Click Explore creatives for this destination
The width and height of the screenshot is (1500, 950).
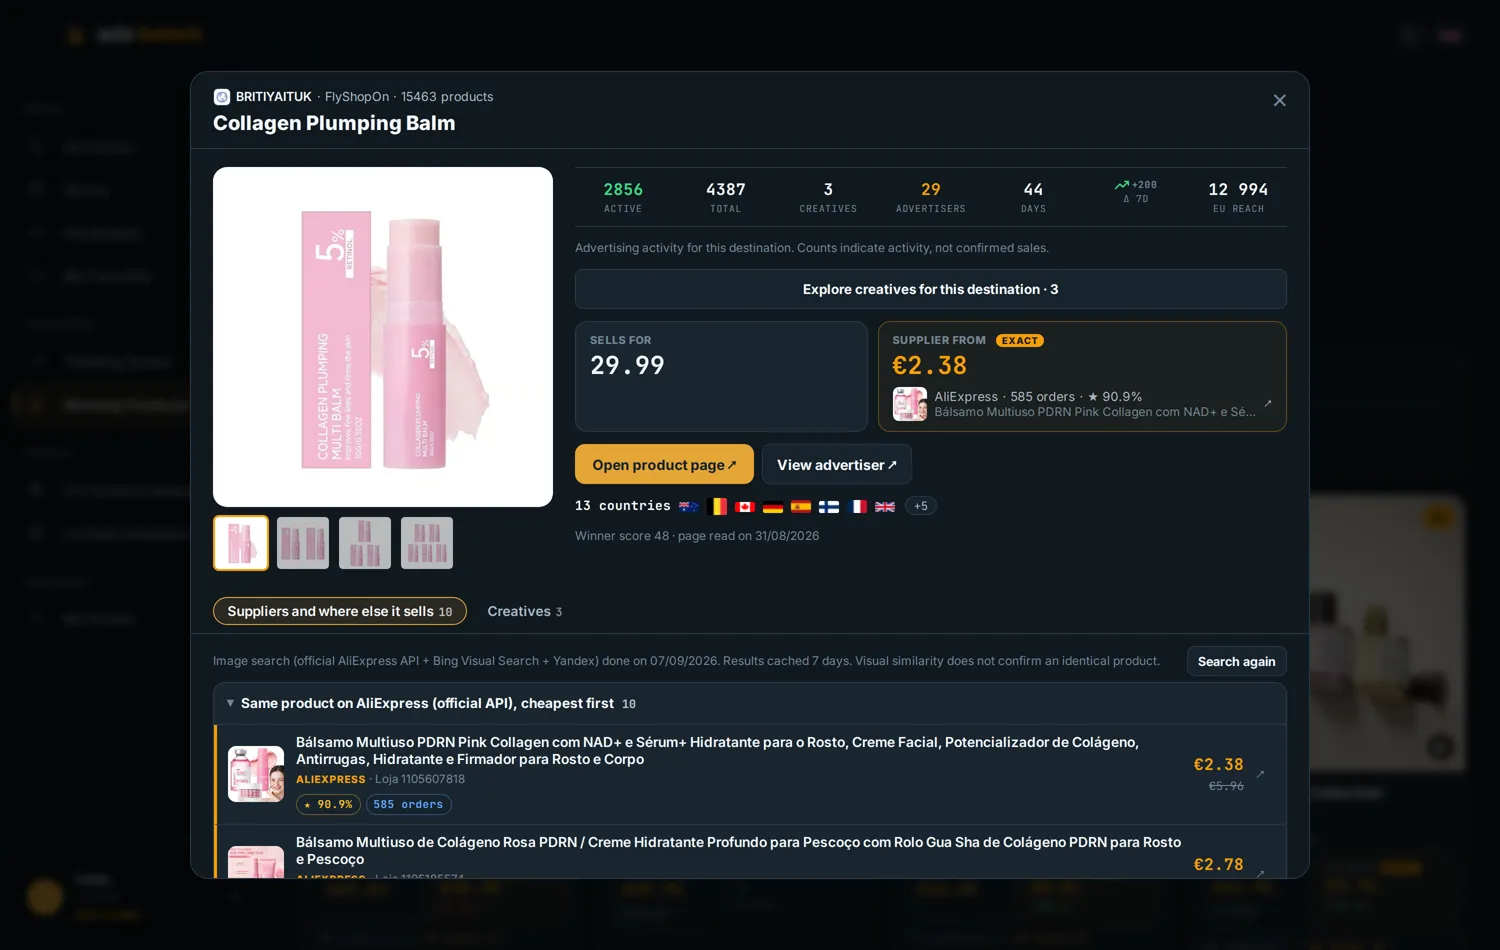[930, 289]
